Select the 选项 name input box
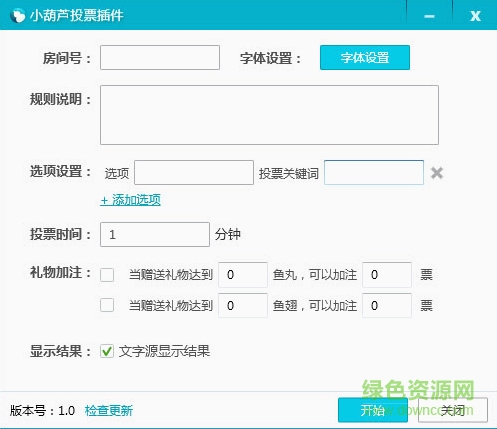The image size is (497, 429). pyautogui.click(x=194, y=173)
